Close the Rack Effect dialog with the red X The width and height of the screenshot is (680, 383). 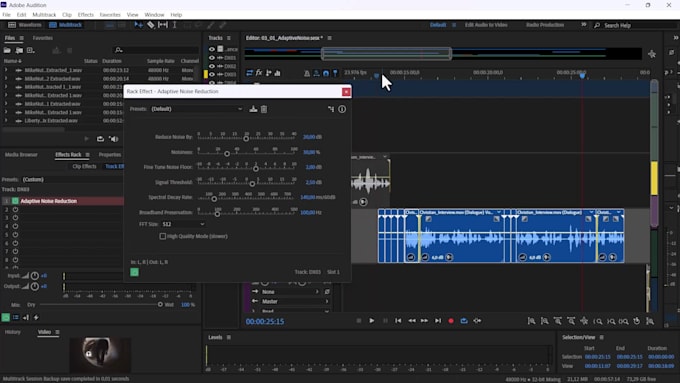[346, 92]
